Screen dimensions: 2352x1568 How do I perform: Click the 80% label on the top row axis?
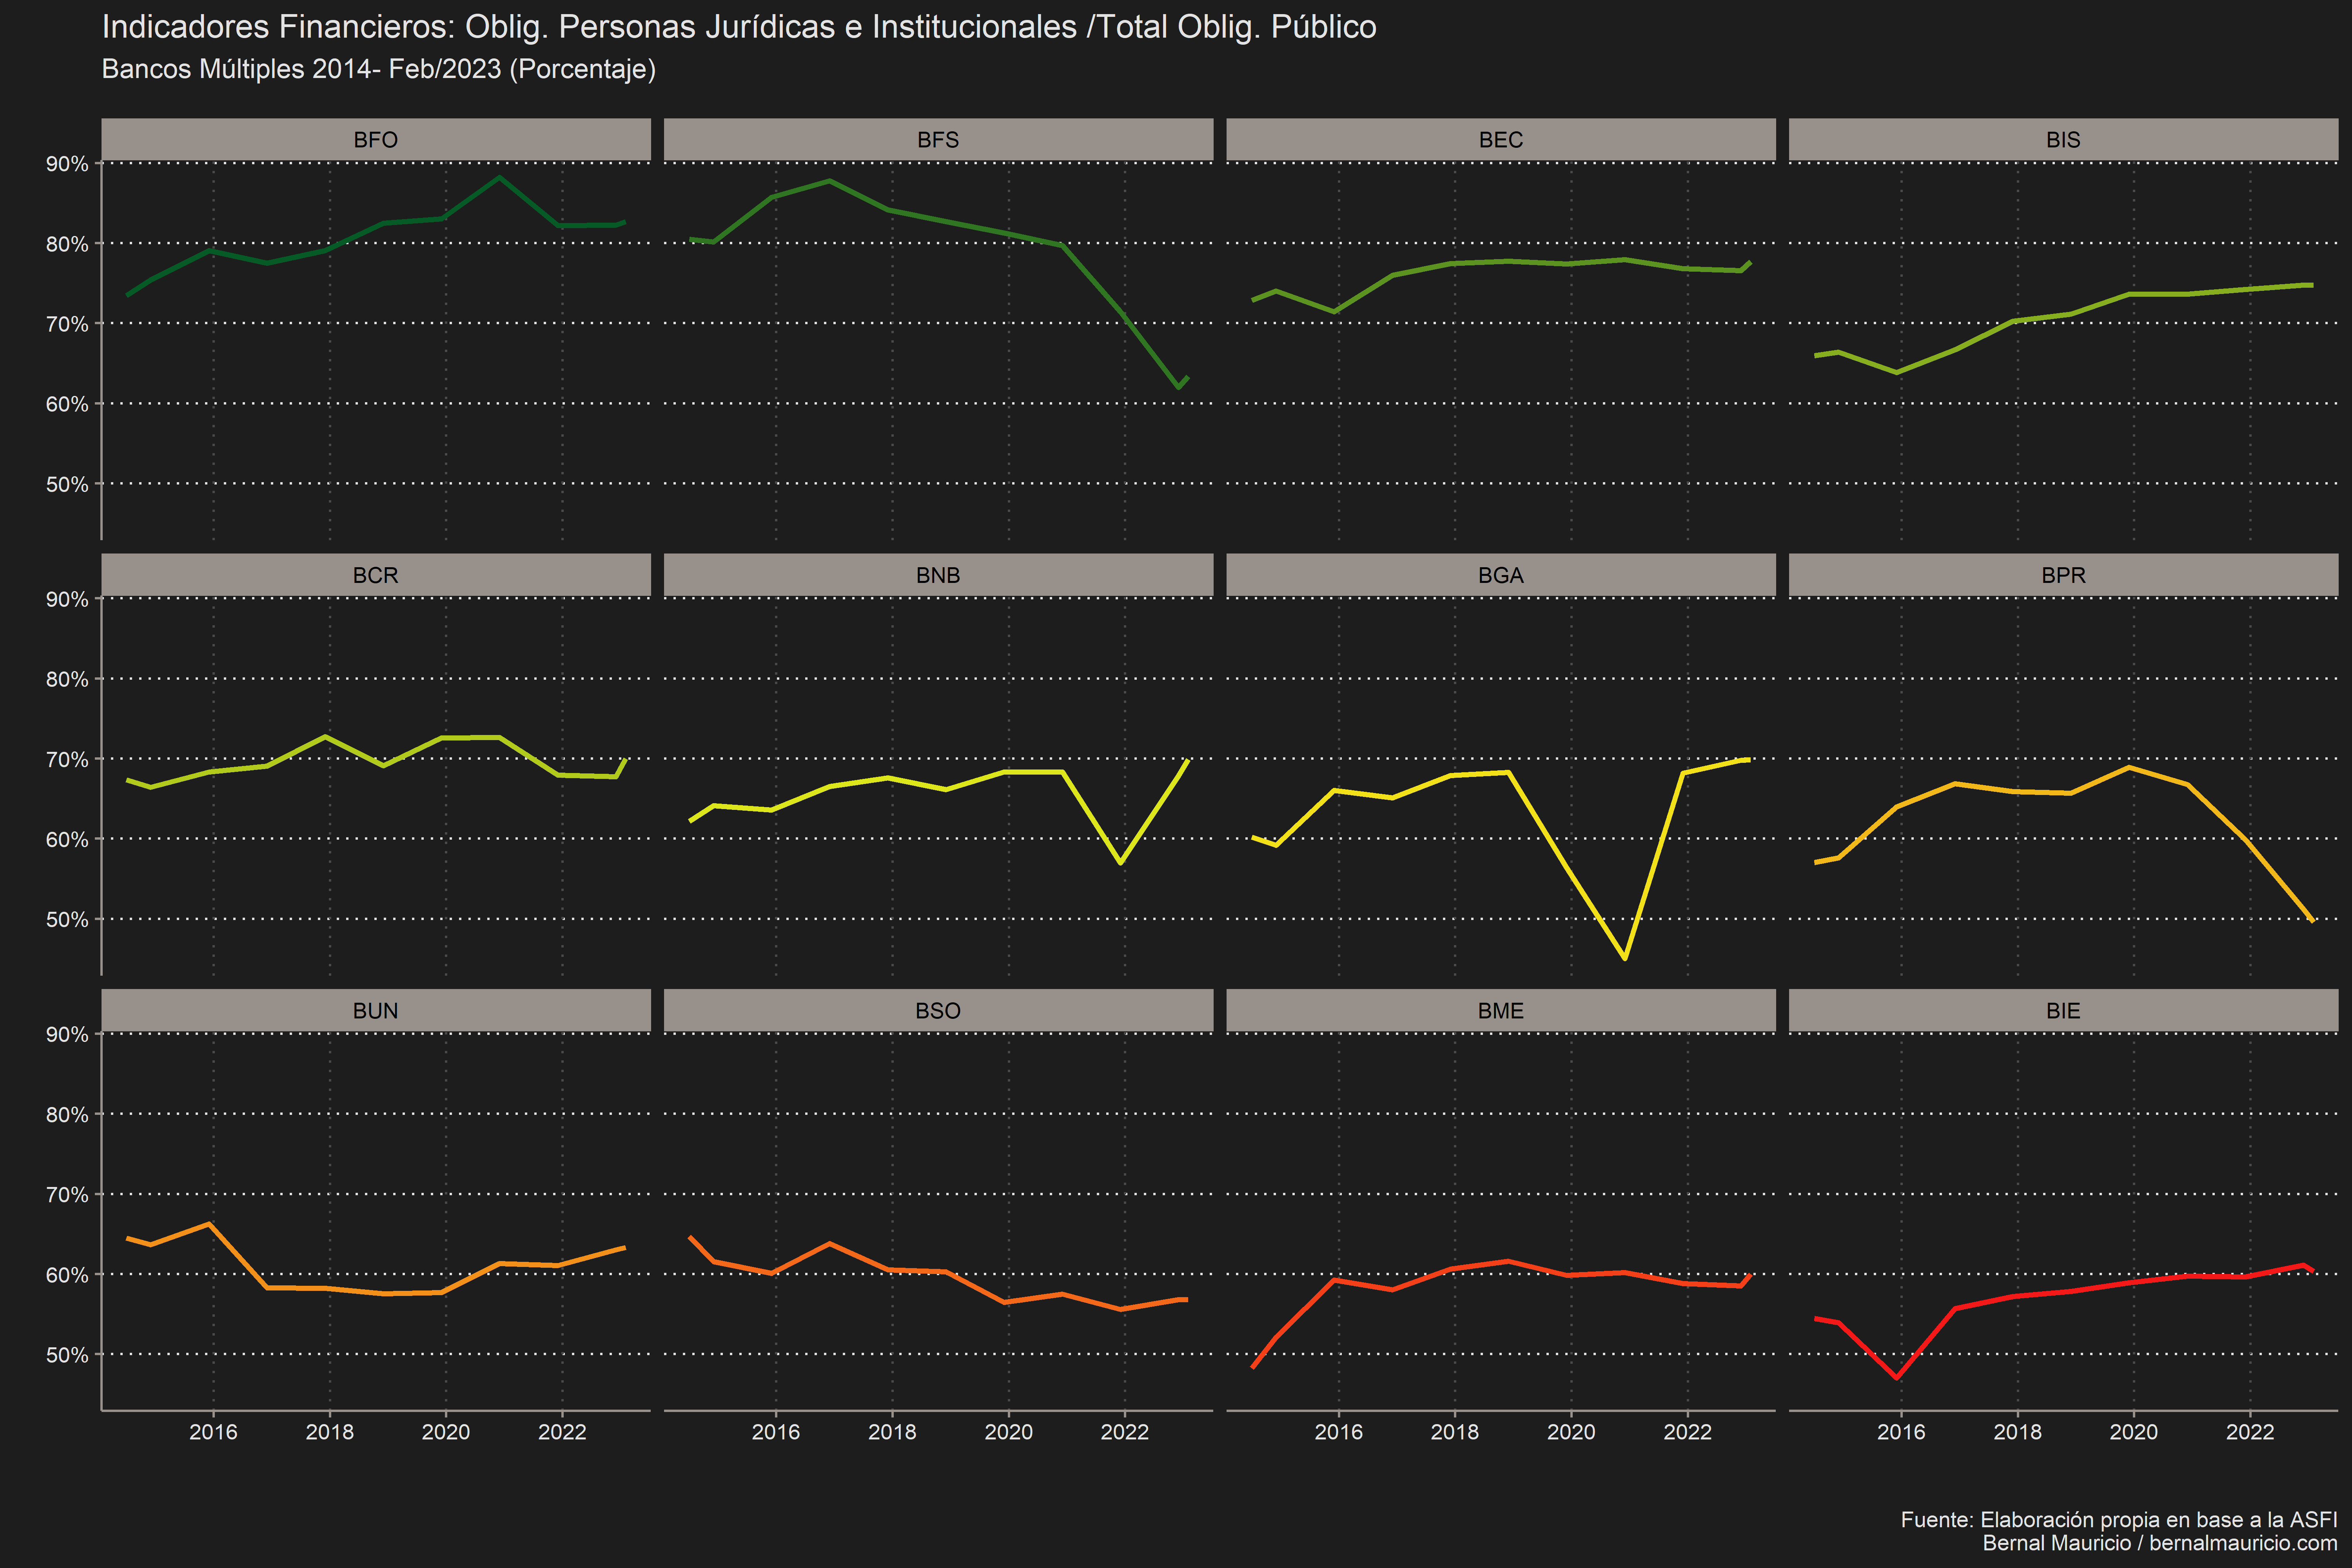tap(67, 244)
